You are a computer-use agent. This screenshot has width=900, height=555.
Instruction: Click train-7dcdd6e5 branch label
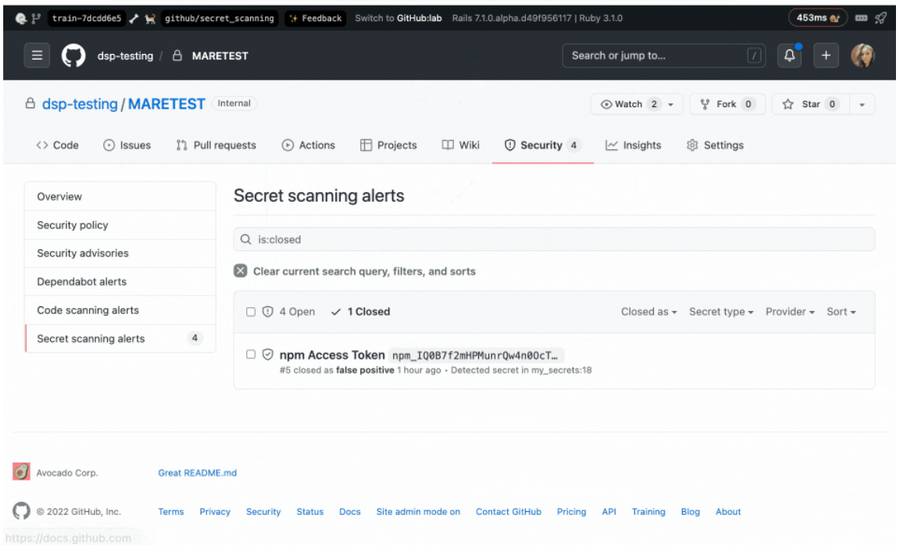(86, 18)
